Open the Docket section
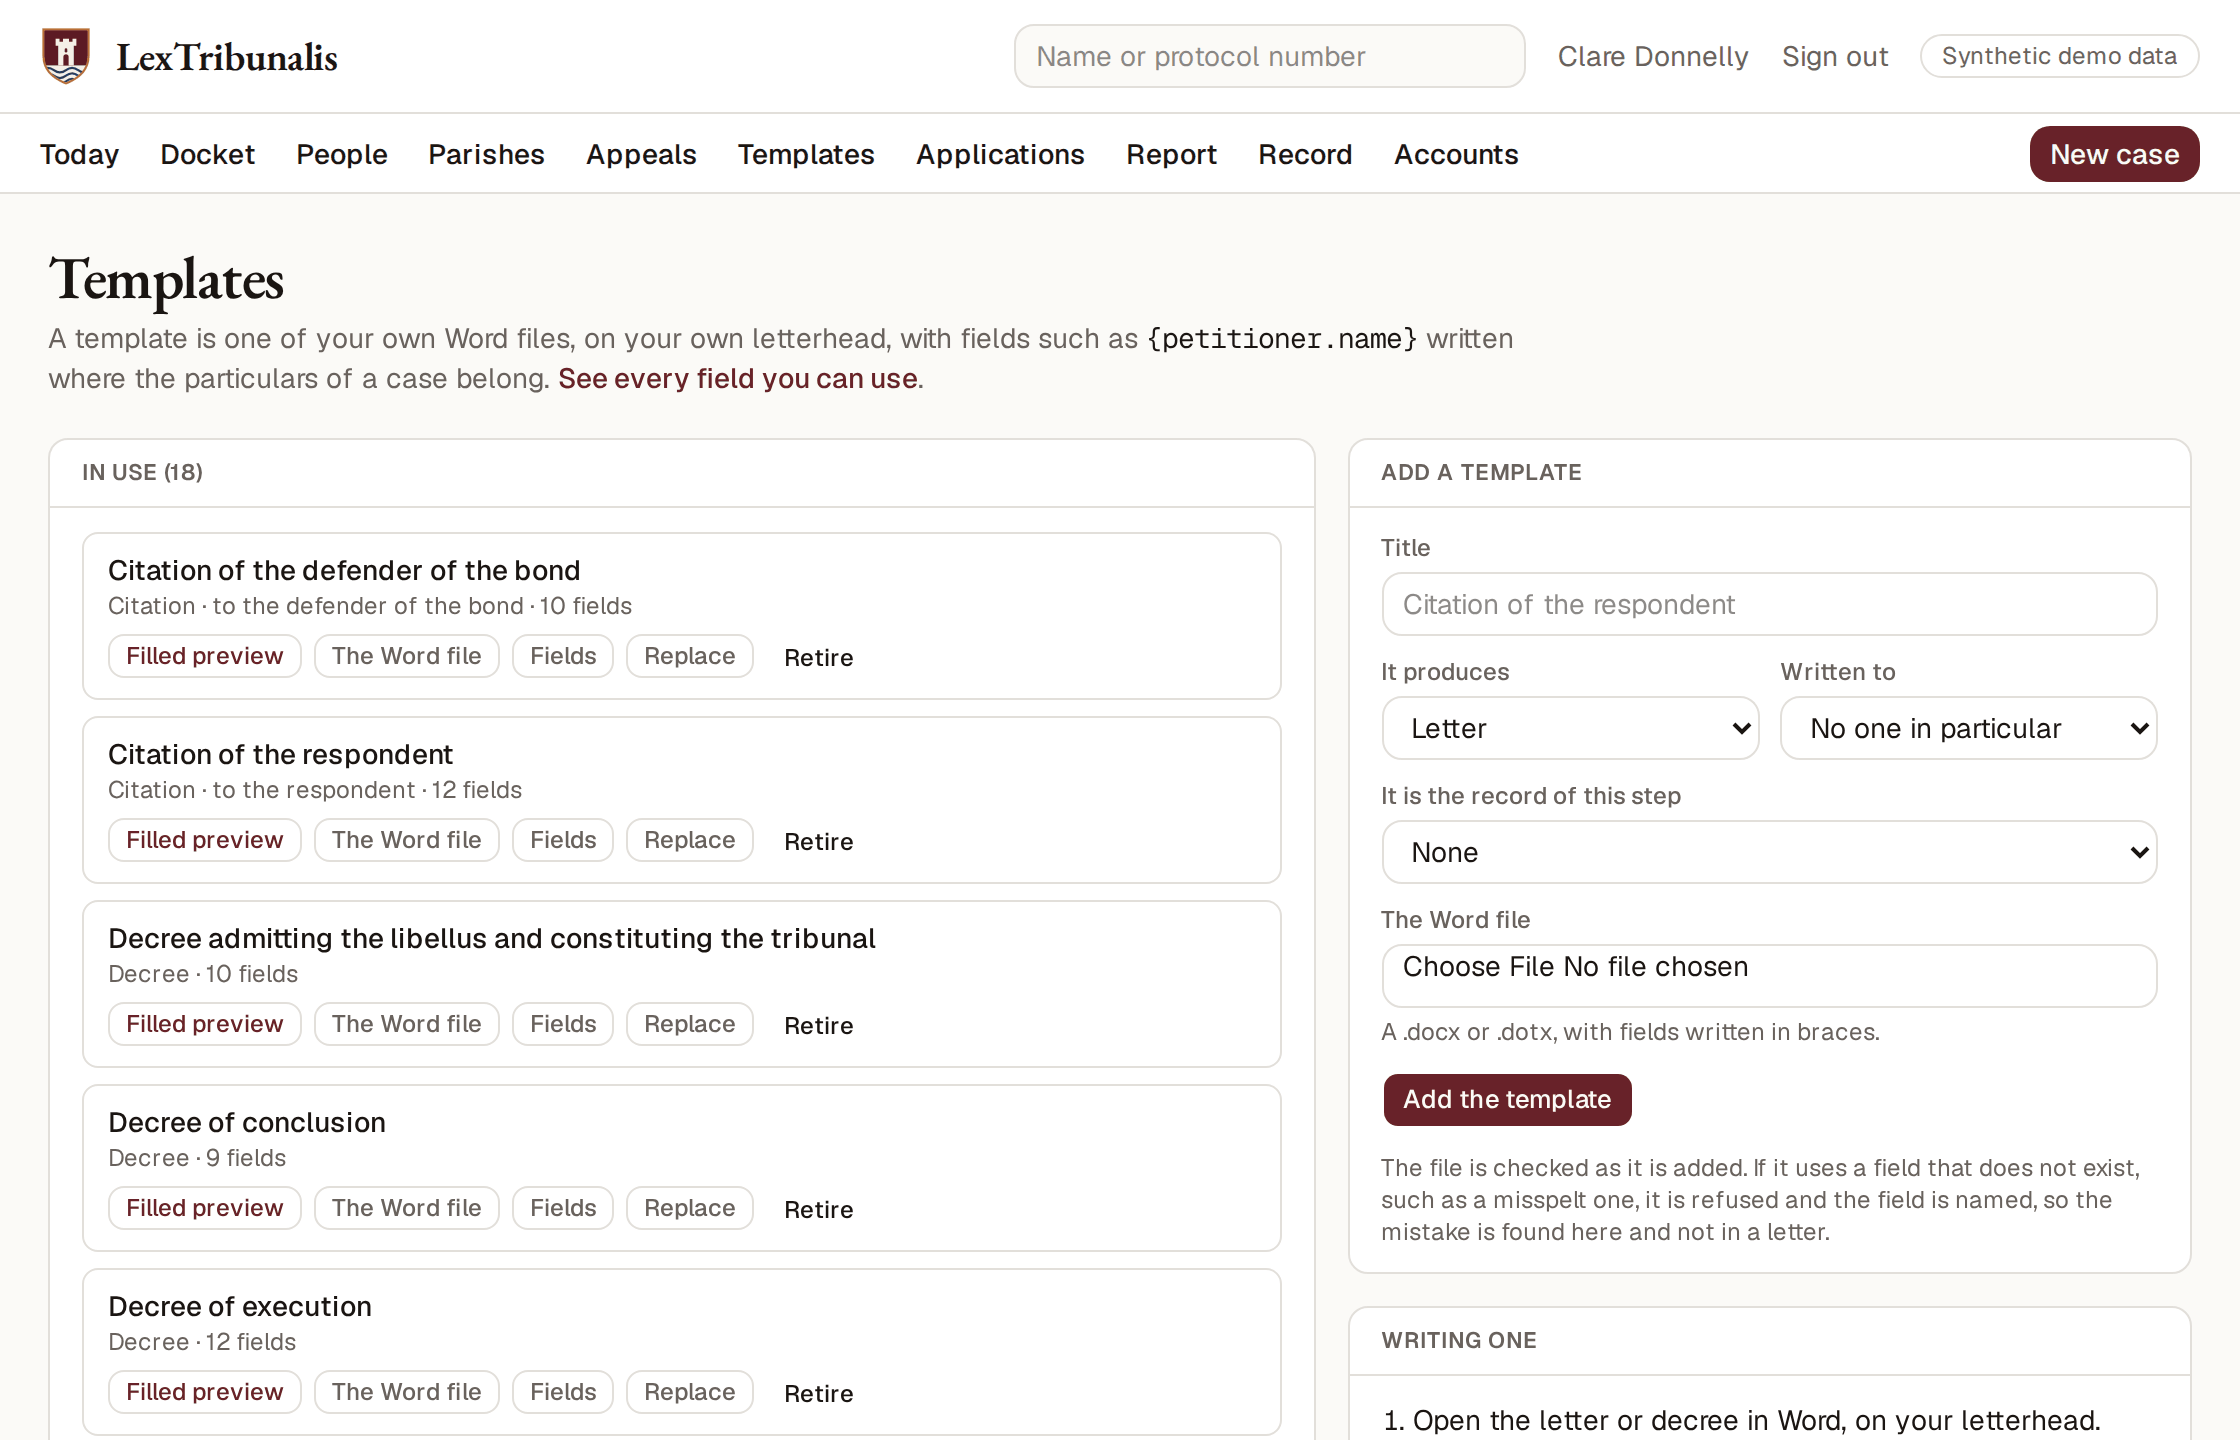The image size is (2240, 1440). pos(207,154)
